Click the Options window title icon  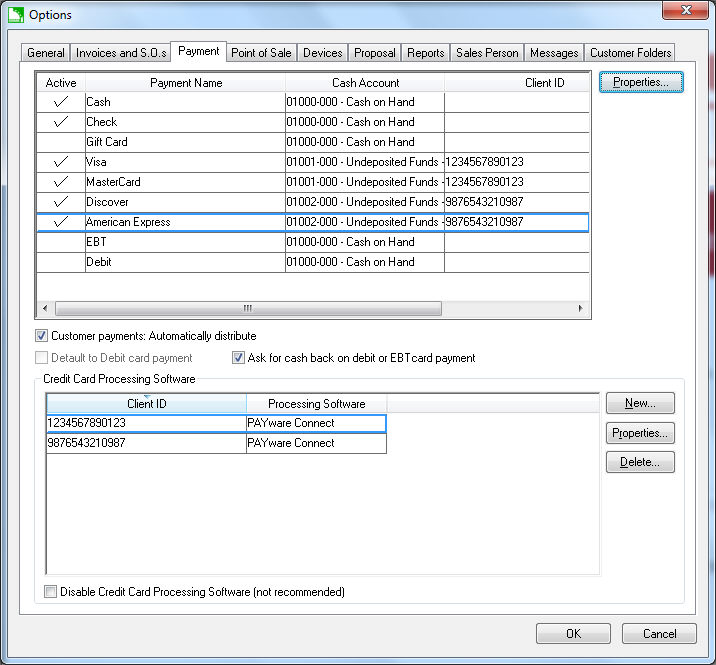(14, 14)
